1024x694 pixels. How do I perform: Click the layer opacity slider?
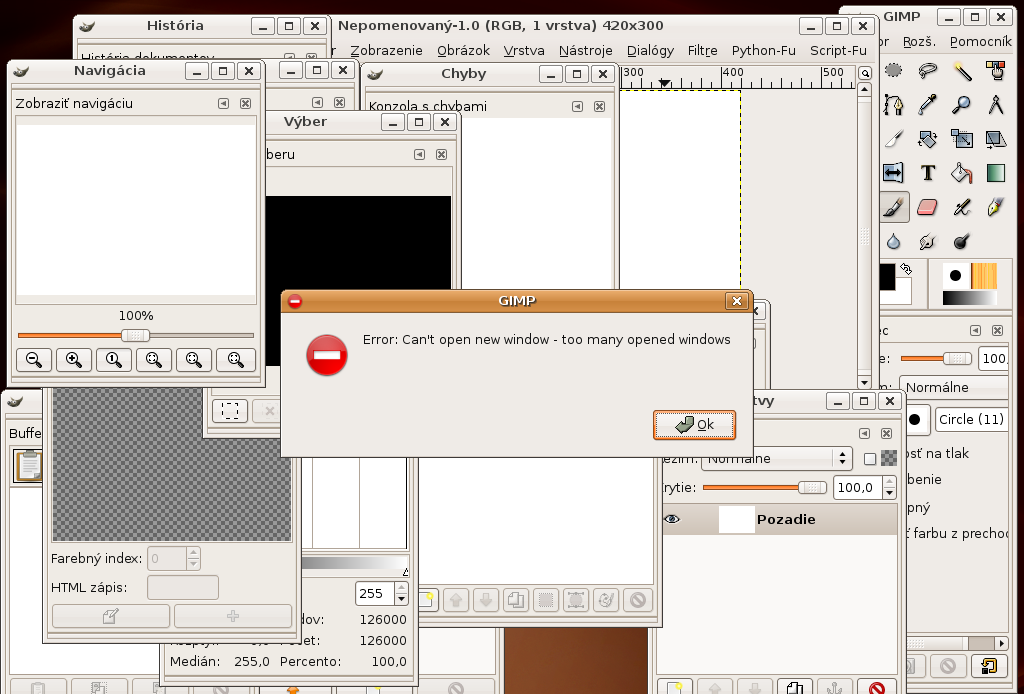765,487
